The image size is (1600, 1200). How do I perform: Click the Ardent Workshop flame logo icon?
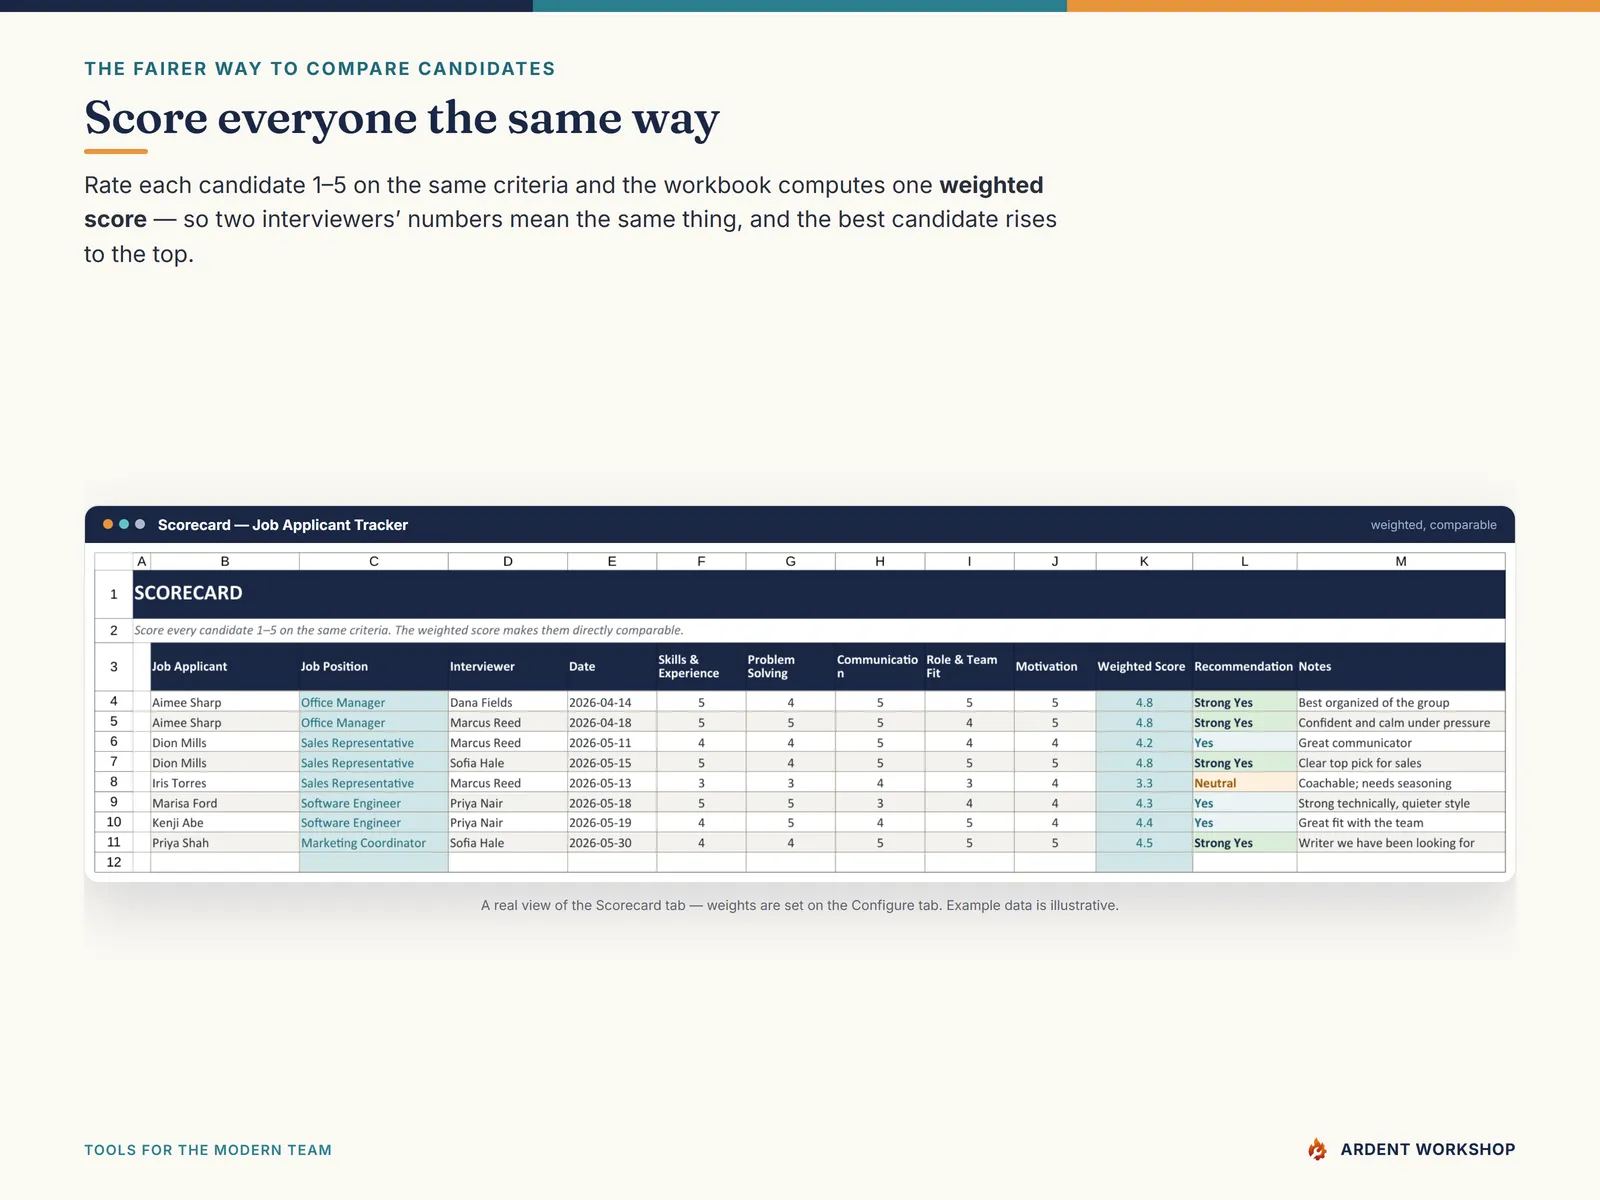click(1318, 1149)
